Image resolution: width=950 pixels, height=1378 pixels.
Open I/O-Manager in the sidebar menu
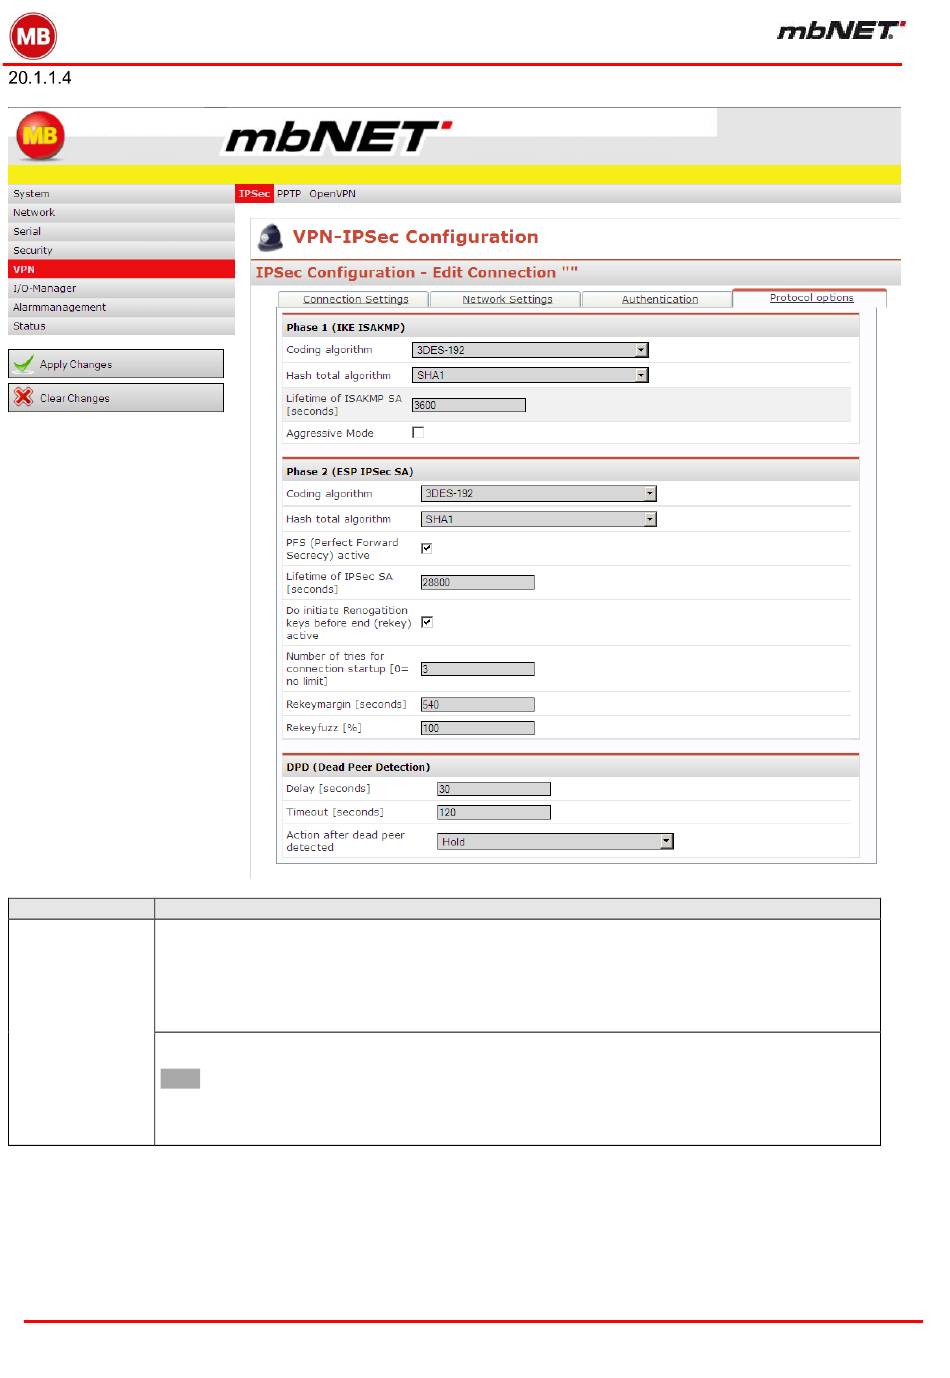[121, 288]
